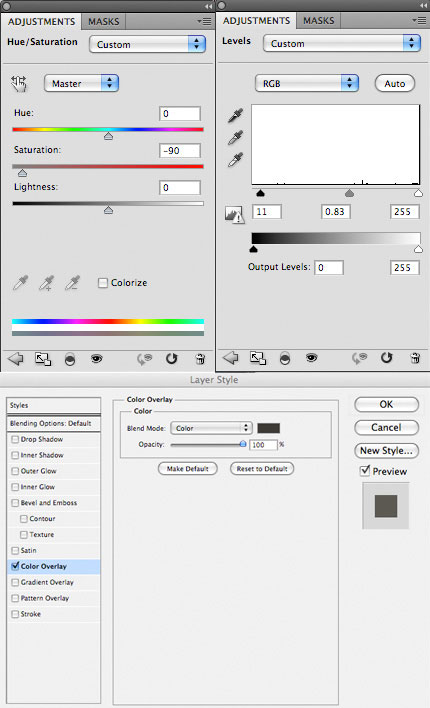Toggle the Preview checkbox
Image resolution: width=430 pixels, height=708 pixels.
click(365, 470)
